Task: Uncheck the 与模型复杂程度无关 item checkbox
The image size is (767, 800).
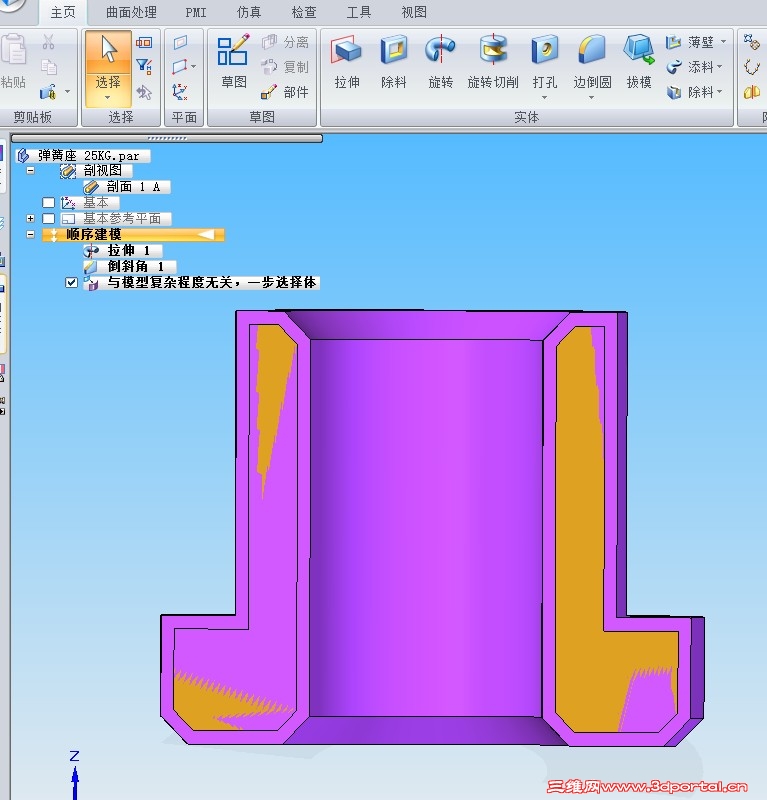Action: tap(71, 282)
